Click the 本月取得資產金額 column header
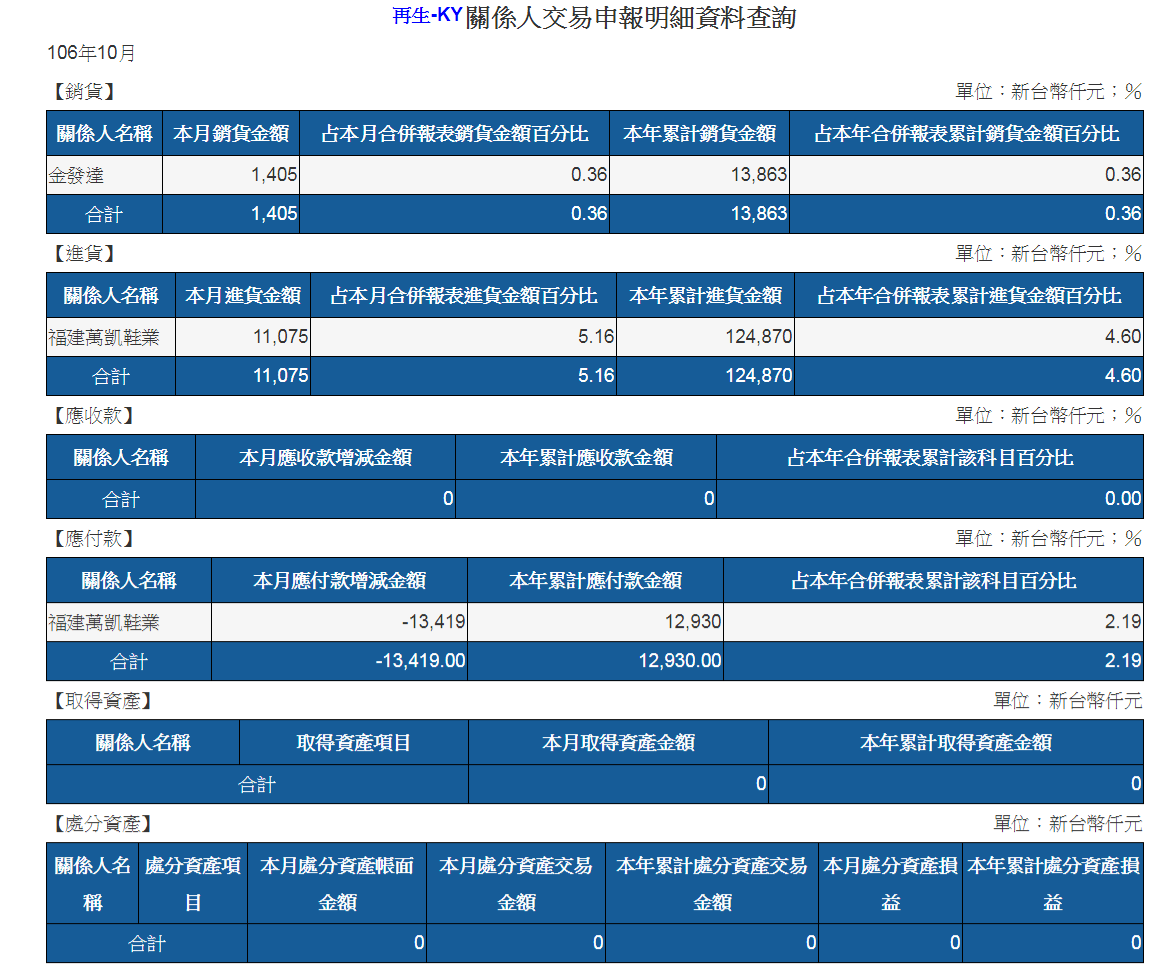 click(618, 743)
